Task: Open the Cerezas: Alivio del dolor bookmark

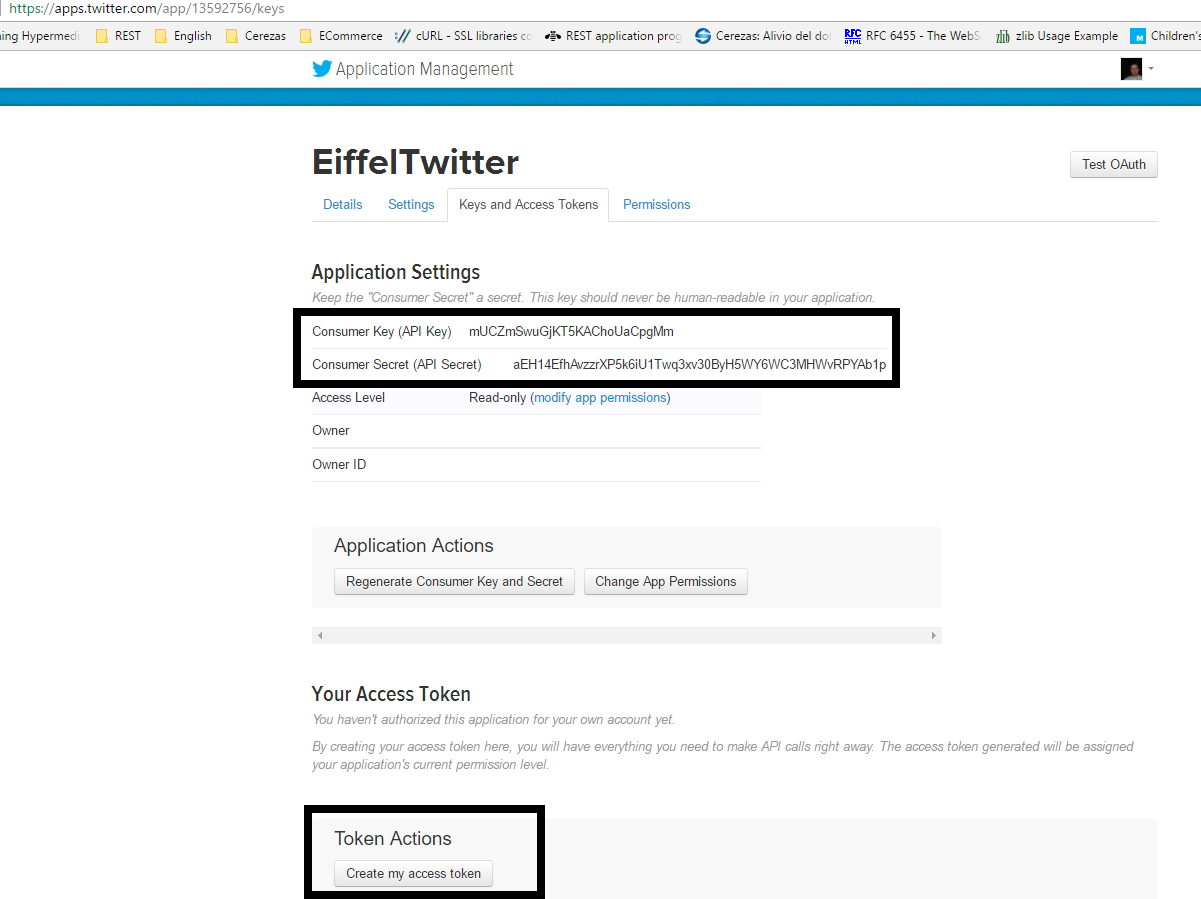Action: click(763, 36)
